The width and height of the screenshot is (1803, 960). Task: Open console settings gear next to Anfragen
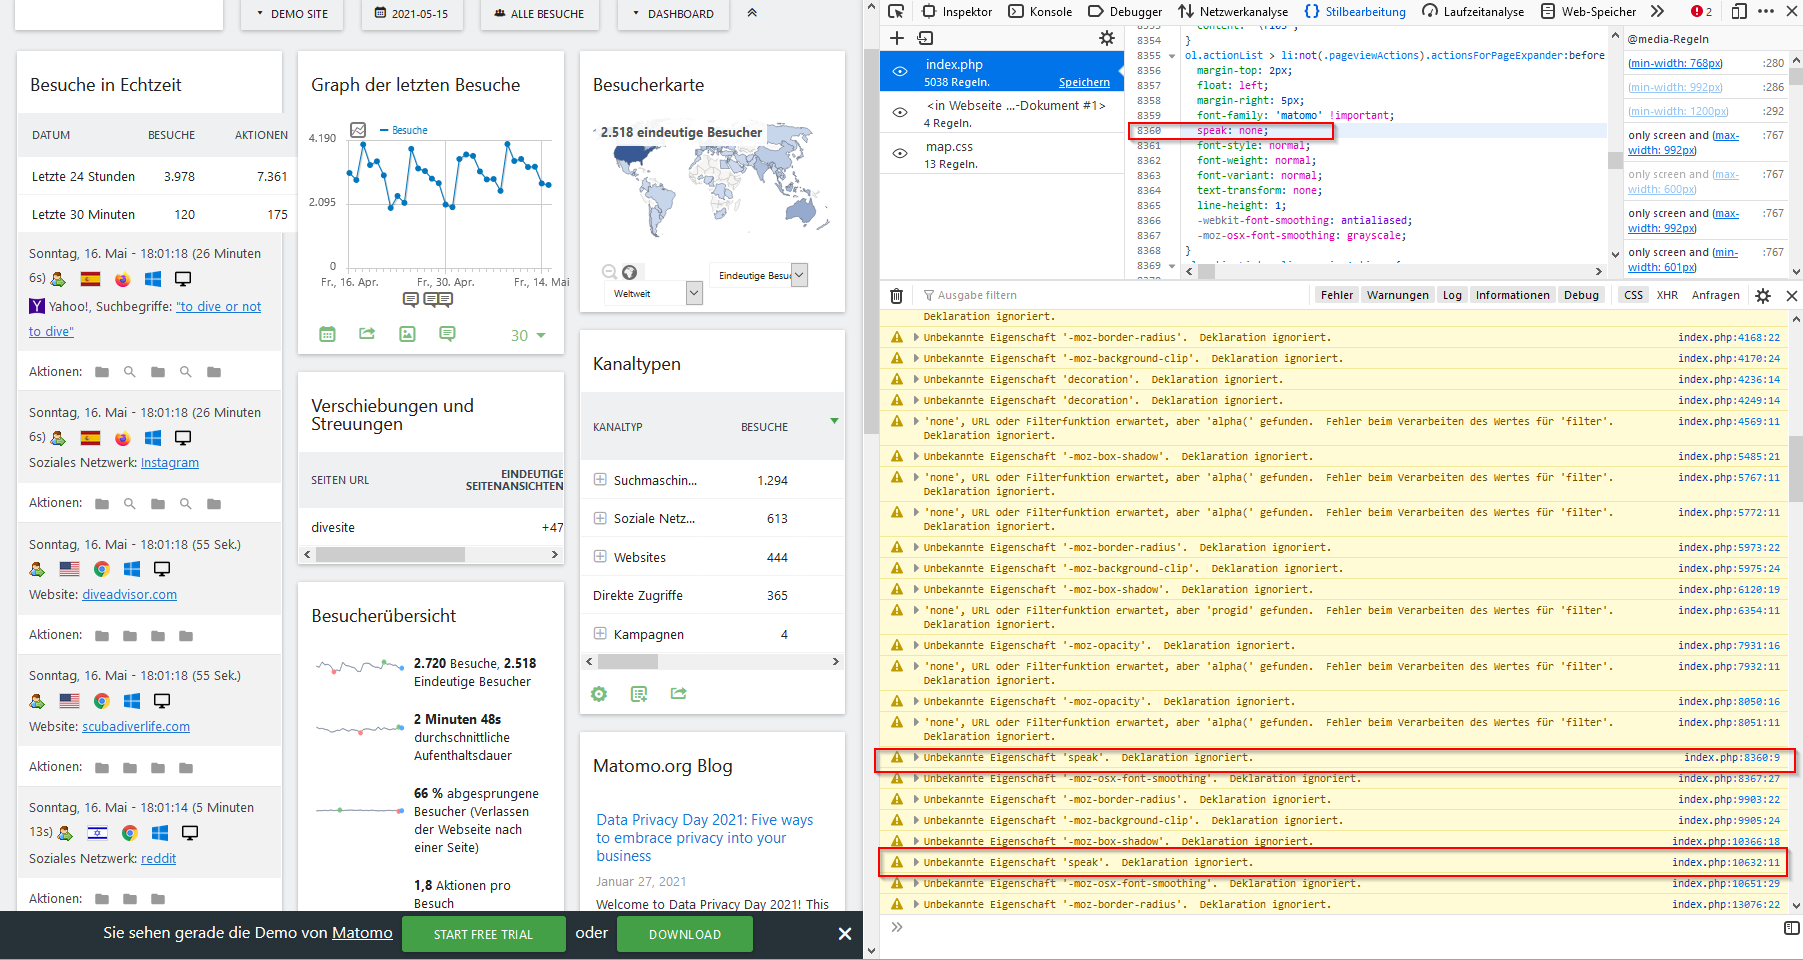[1763, 295]
